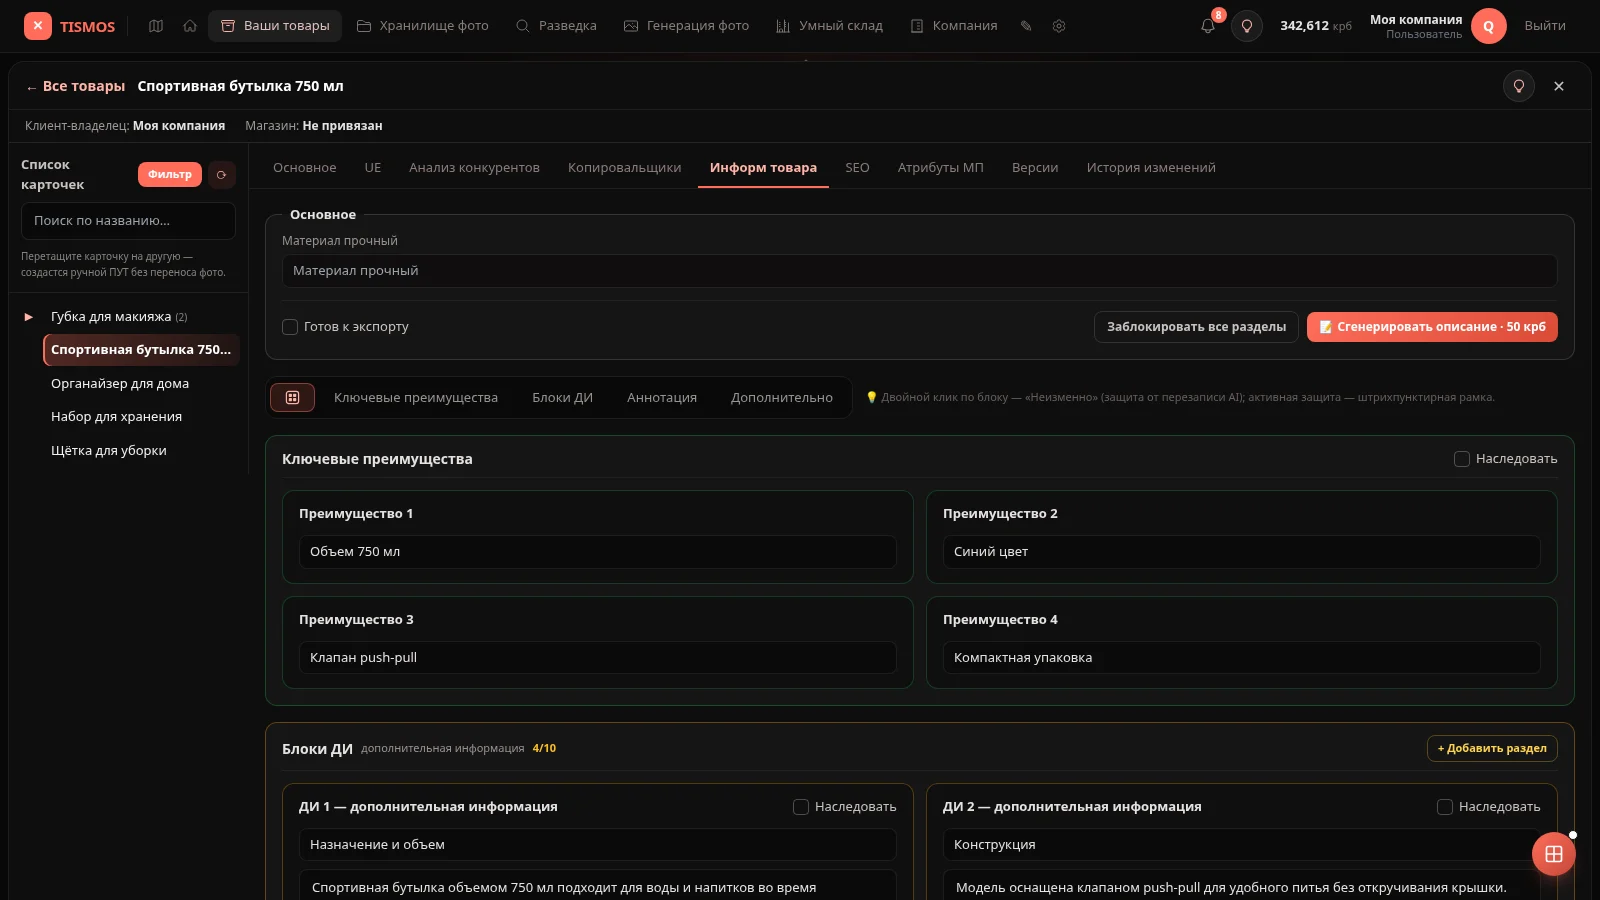Go back via Все товары link
1600x900 pixels.
click(x=76, y=86)
